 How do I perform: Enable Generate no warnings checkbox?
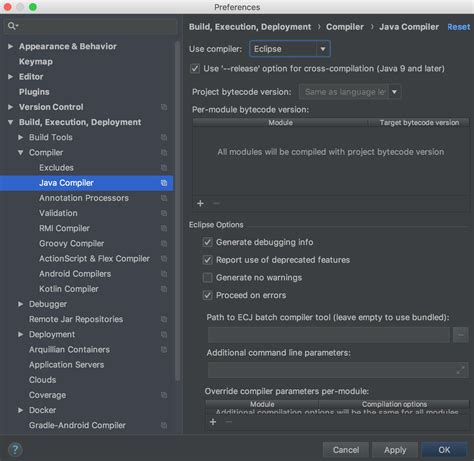[x=207, y=277]
